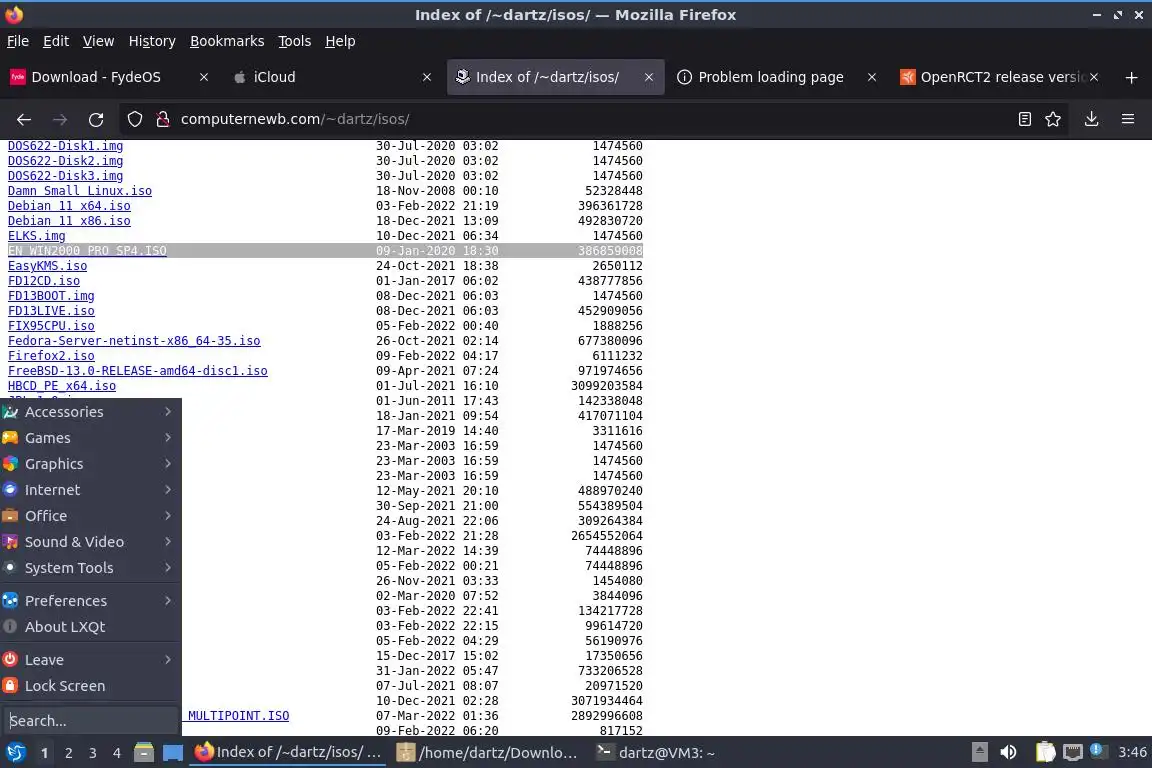
Task: Open the Bookmarks menu
Action: pos(227,41)
